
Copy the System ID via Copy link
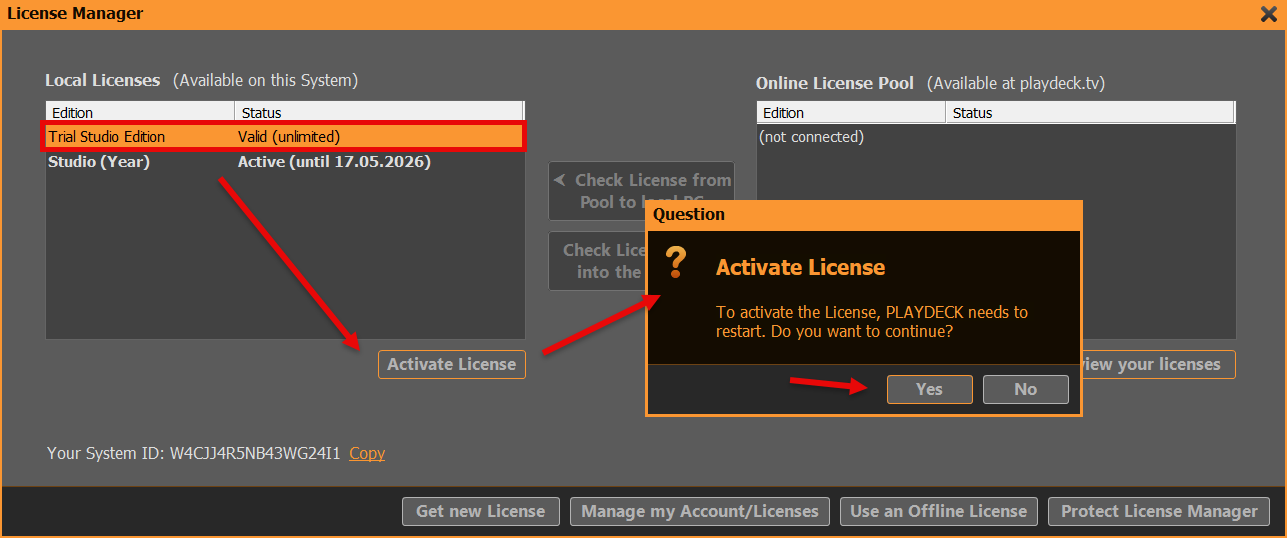tap(367, 453)
